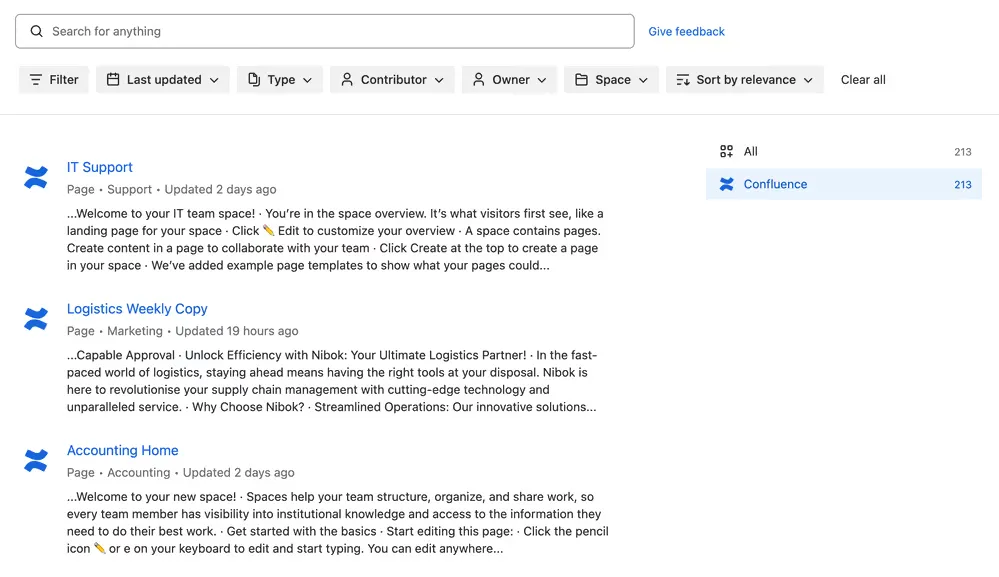The height and width of the screenshot is (577, 999).
Task: Open the Logistics Weekly Copy page
Action: pos(137,309)
